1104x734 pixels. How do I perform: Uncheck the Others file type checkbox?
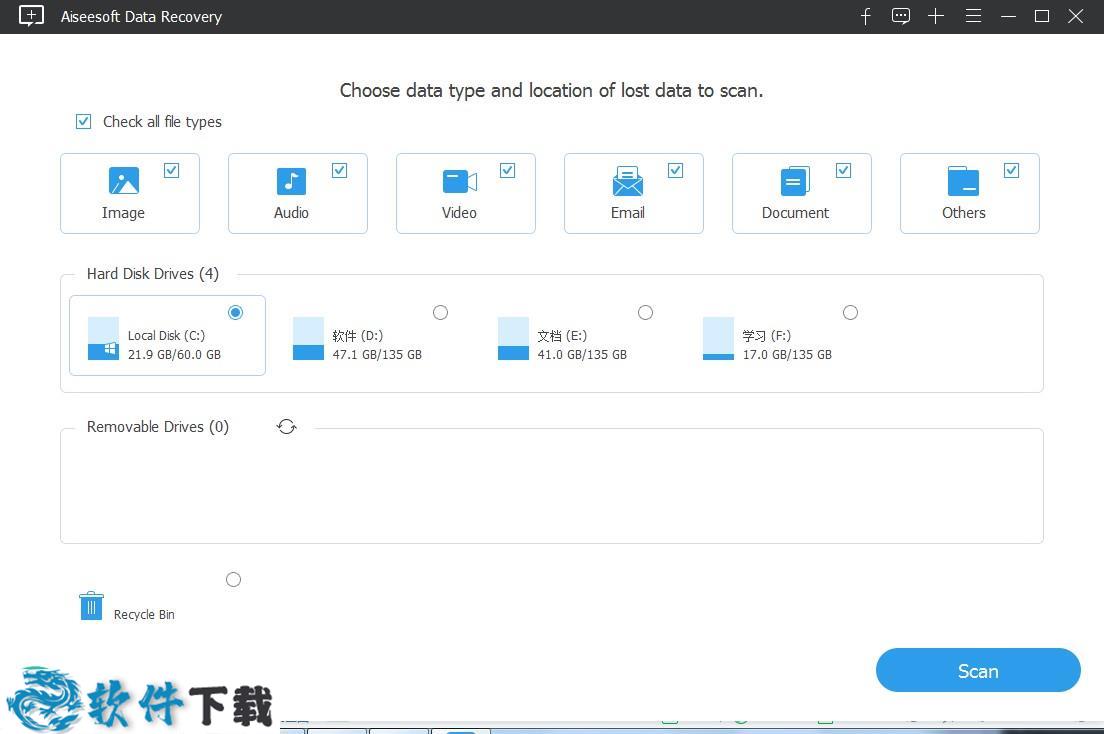click(1012, 170)
